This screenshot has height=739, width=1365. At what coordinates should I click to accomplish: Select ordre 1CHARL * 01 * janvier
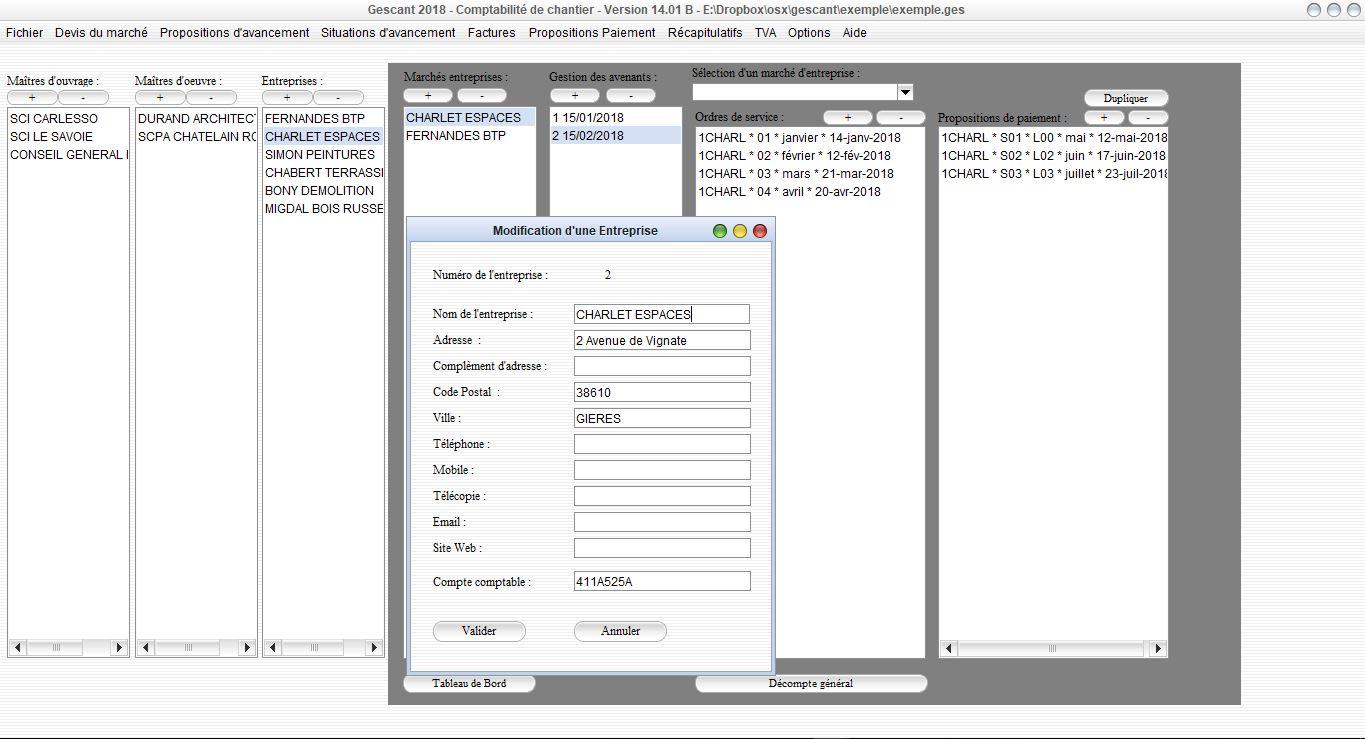[x=810, y=137]
